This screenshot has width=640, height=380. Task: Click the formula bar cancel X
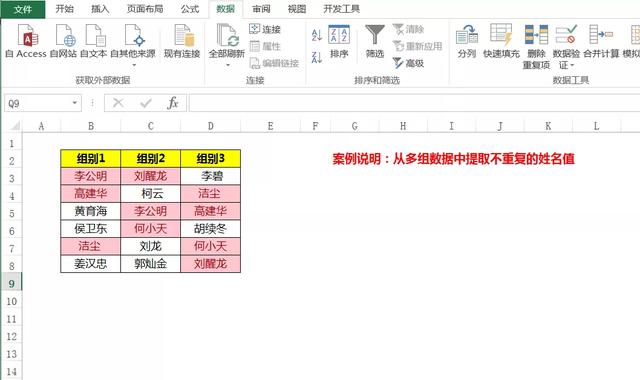click(x=118, y=103)
